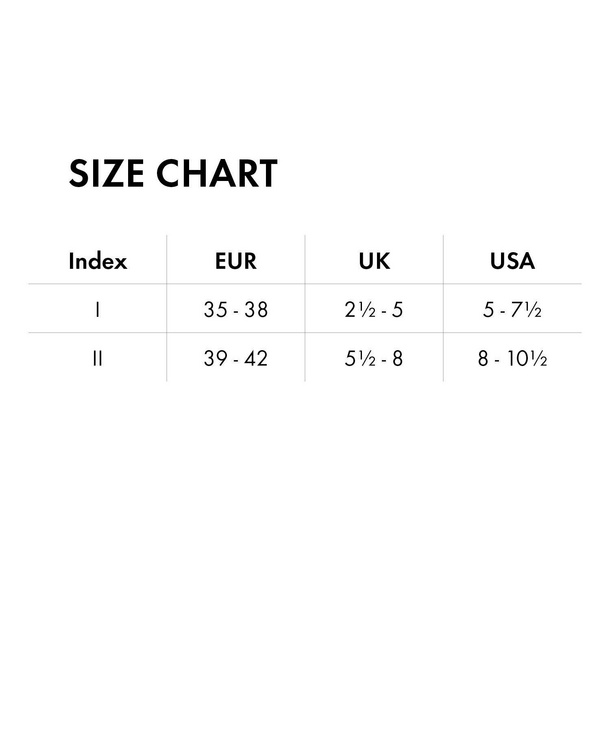Click the USA 5 - 7½ cell
Image resolution: width=610 pixels, height=732 pixels.
tap(512, 310)
